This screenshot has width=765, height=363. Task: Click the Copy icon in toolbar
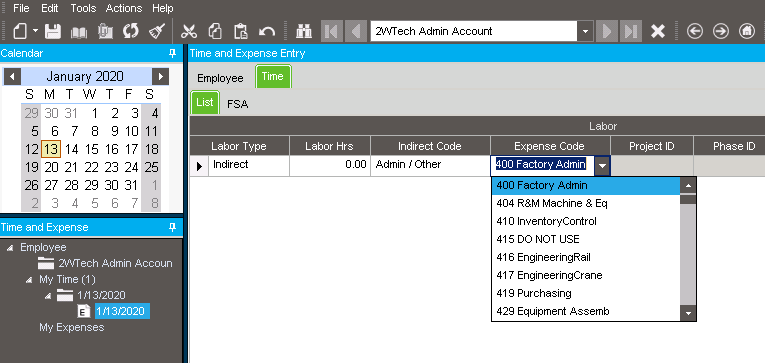pyautogui.click(x=215, y=32)
